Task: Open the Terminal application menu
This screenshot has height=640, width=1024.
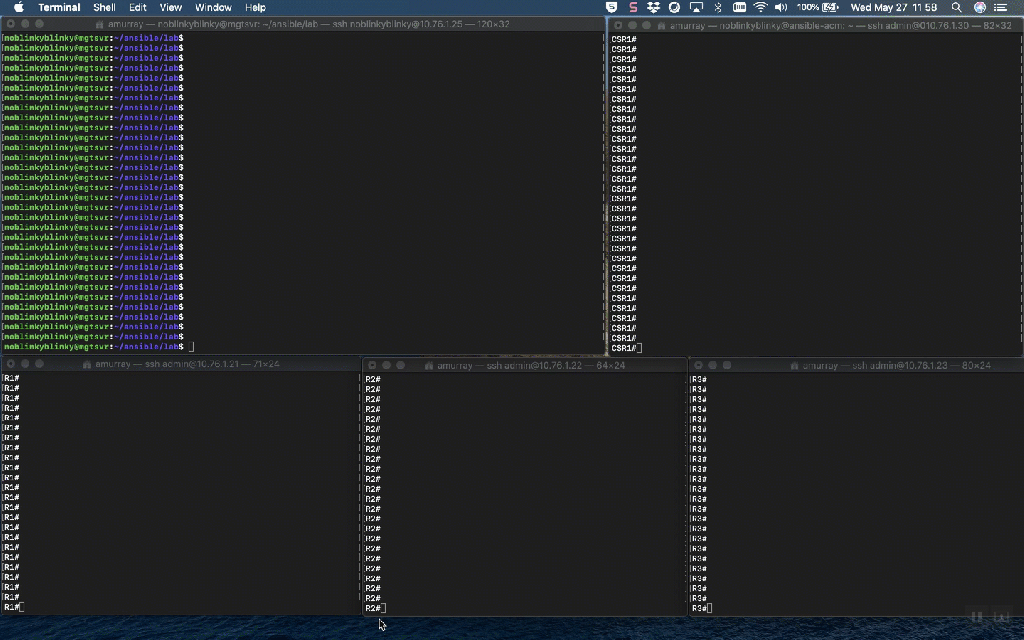Action: click(59, 7)
